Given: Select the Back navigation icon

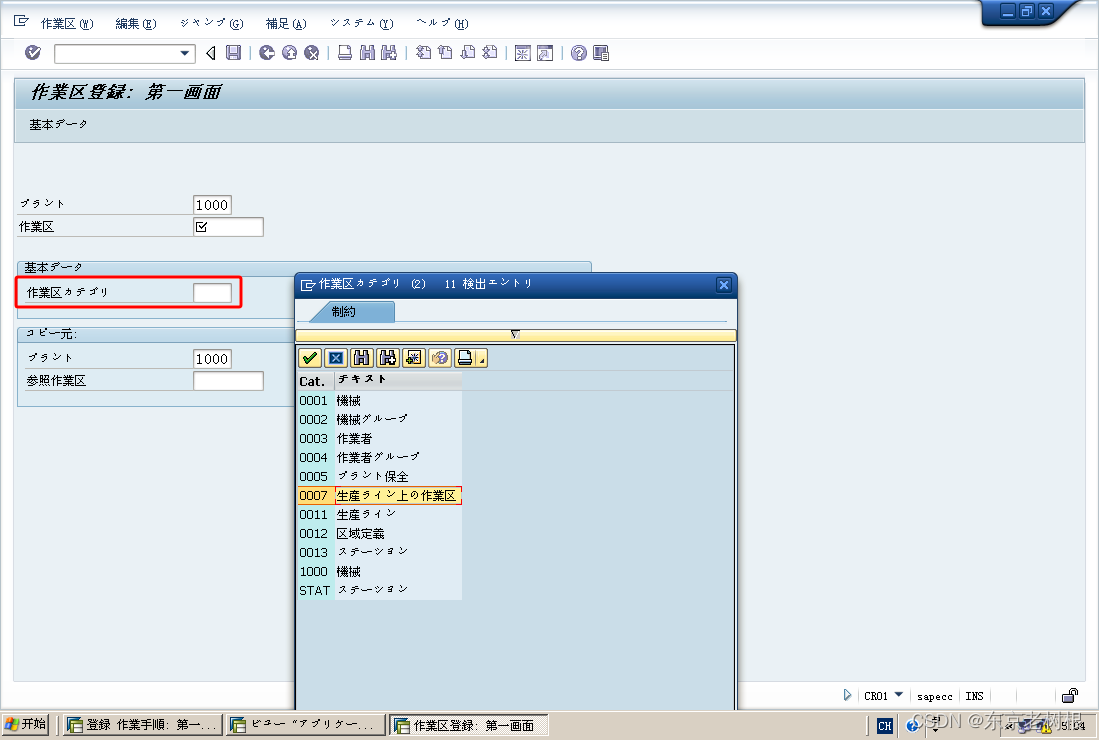Looking at the screenshot, I should pos(267,53).
